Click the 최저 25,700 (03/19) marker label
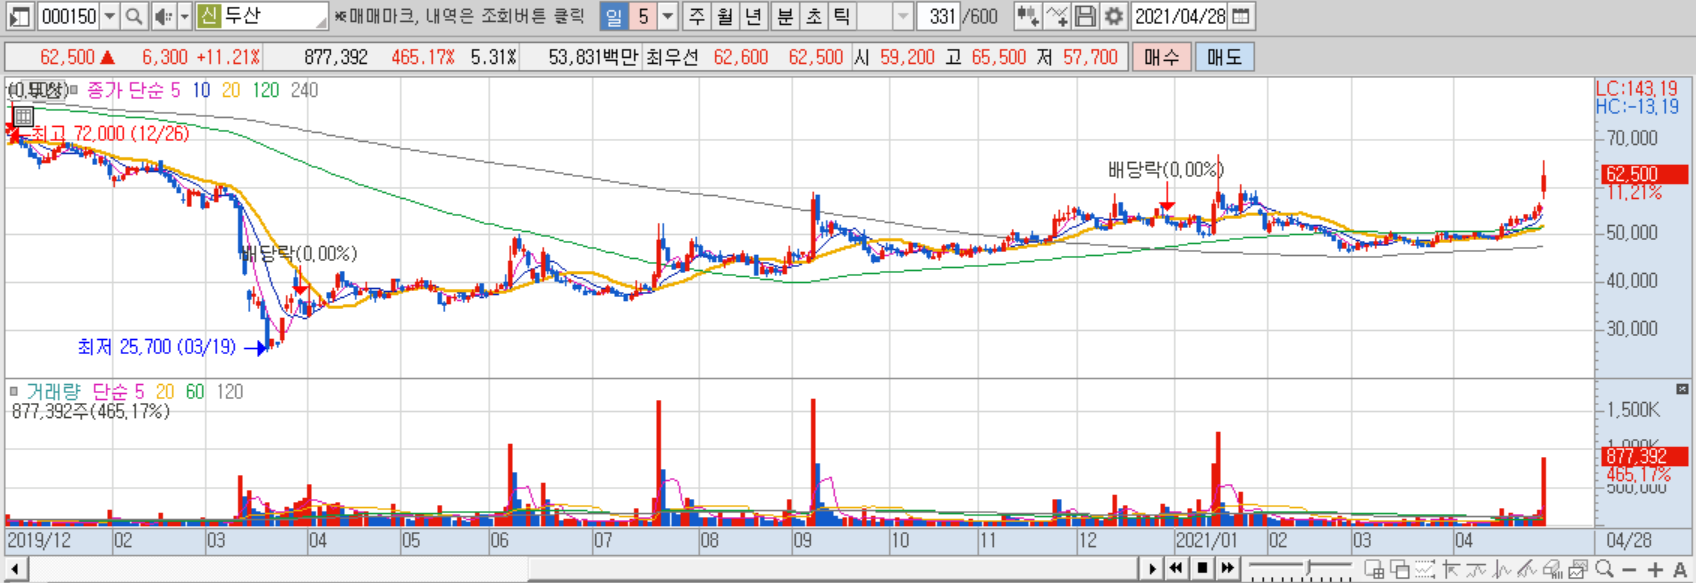 [156, 347]
